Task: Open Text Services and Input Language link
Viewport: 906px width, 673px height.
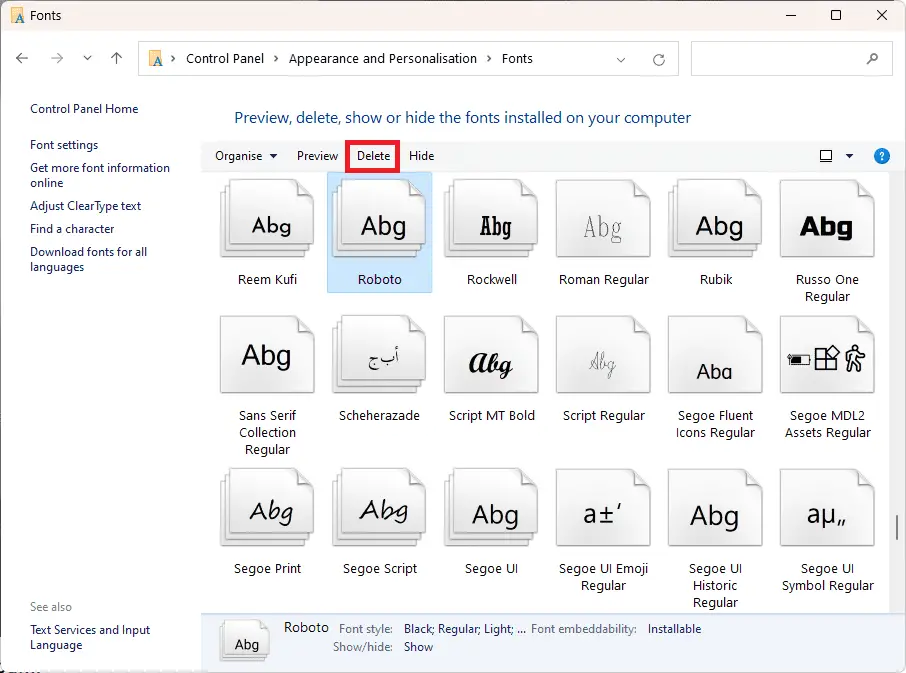Action: coord(90,637)
